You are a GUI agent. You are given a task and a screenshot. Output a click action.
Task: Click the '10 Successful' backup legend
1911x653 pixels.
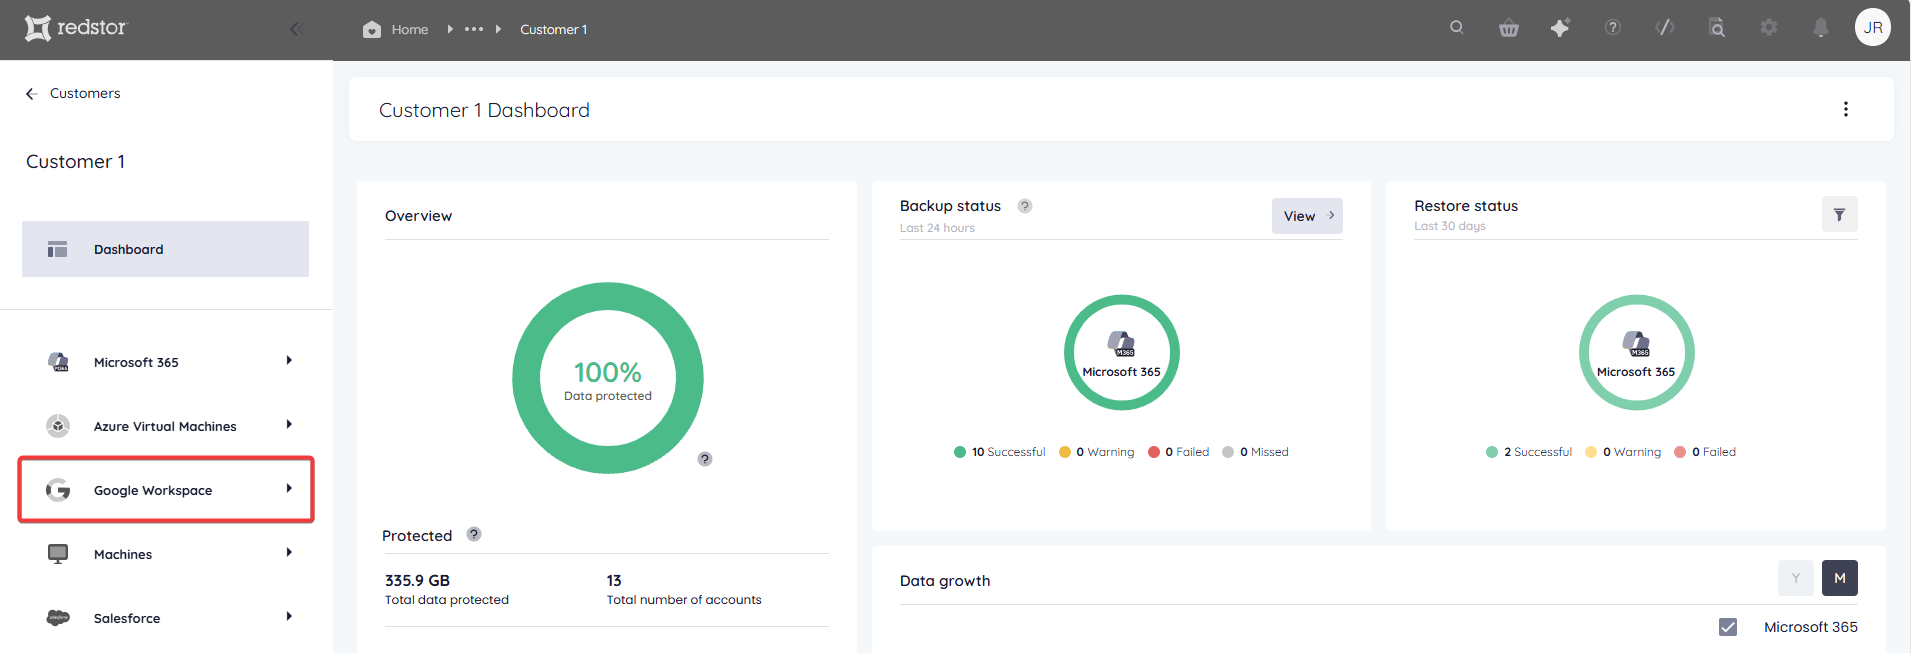[x=999, y=452]
